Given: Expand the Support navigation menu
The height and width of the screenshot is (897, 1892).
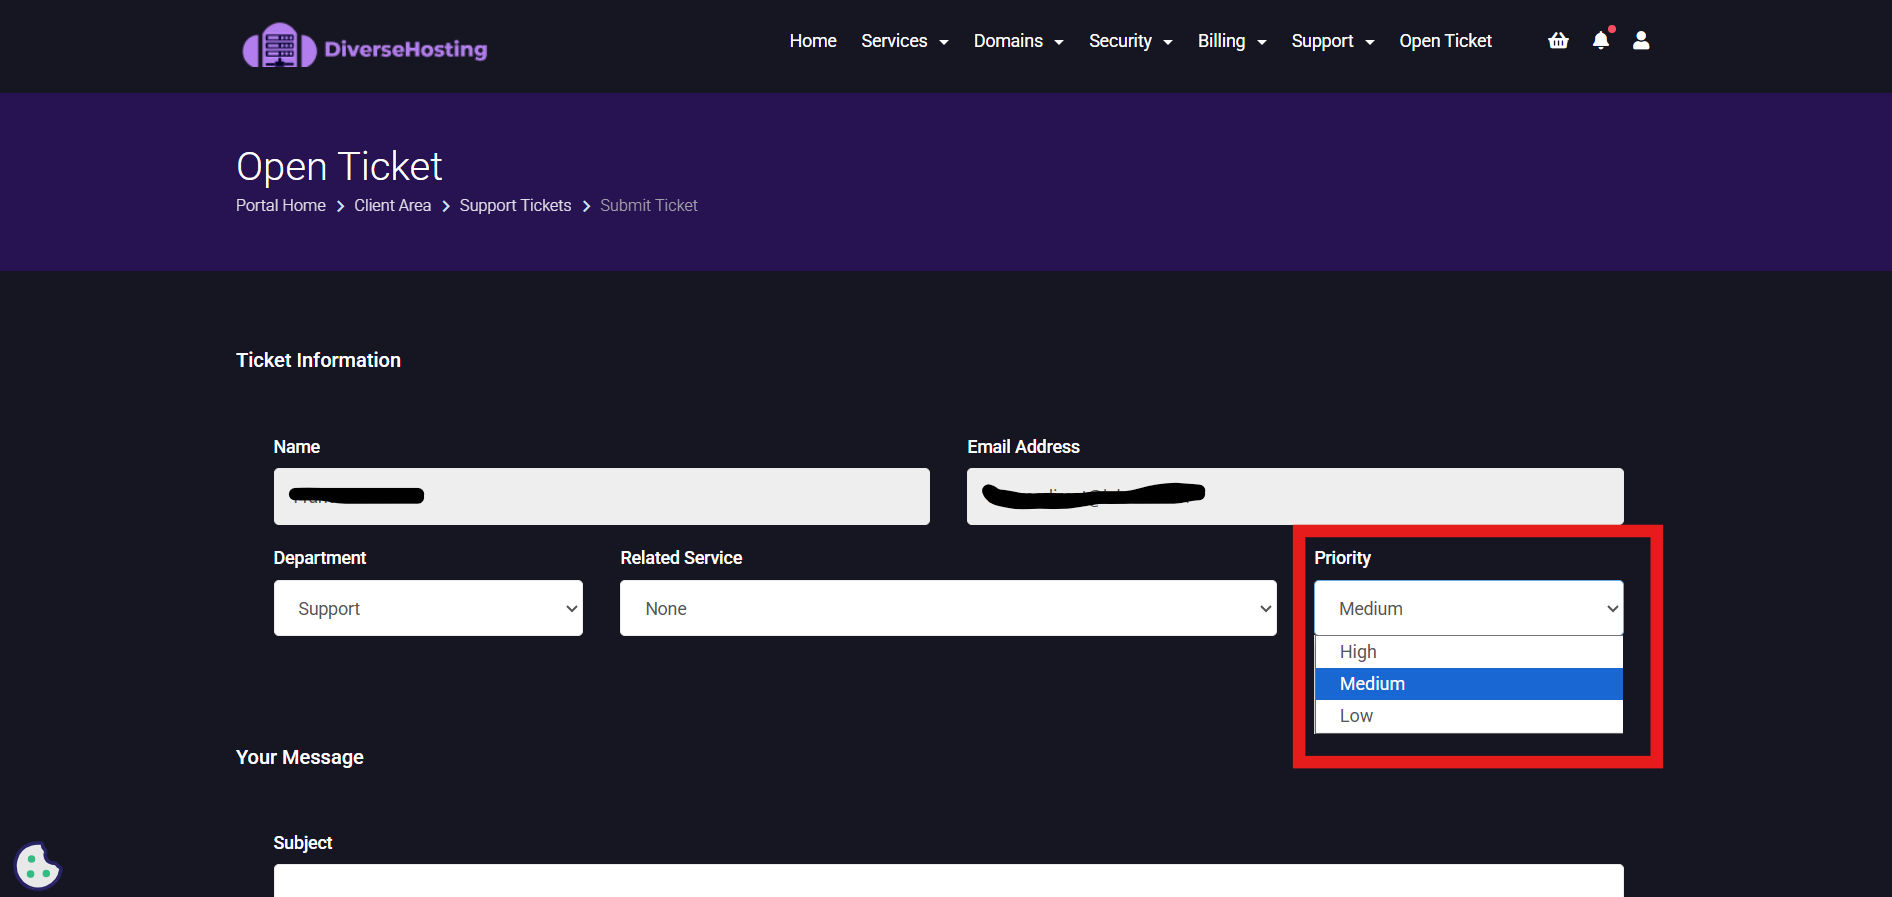Looking at the screenshot, I should pos(1332,41).
